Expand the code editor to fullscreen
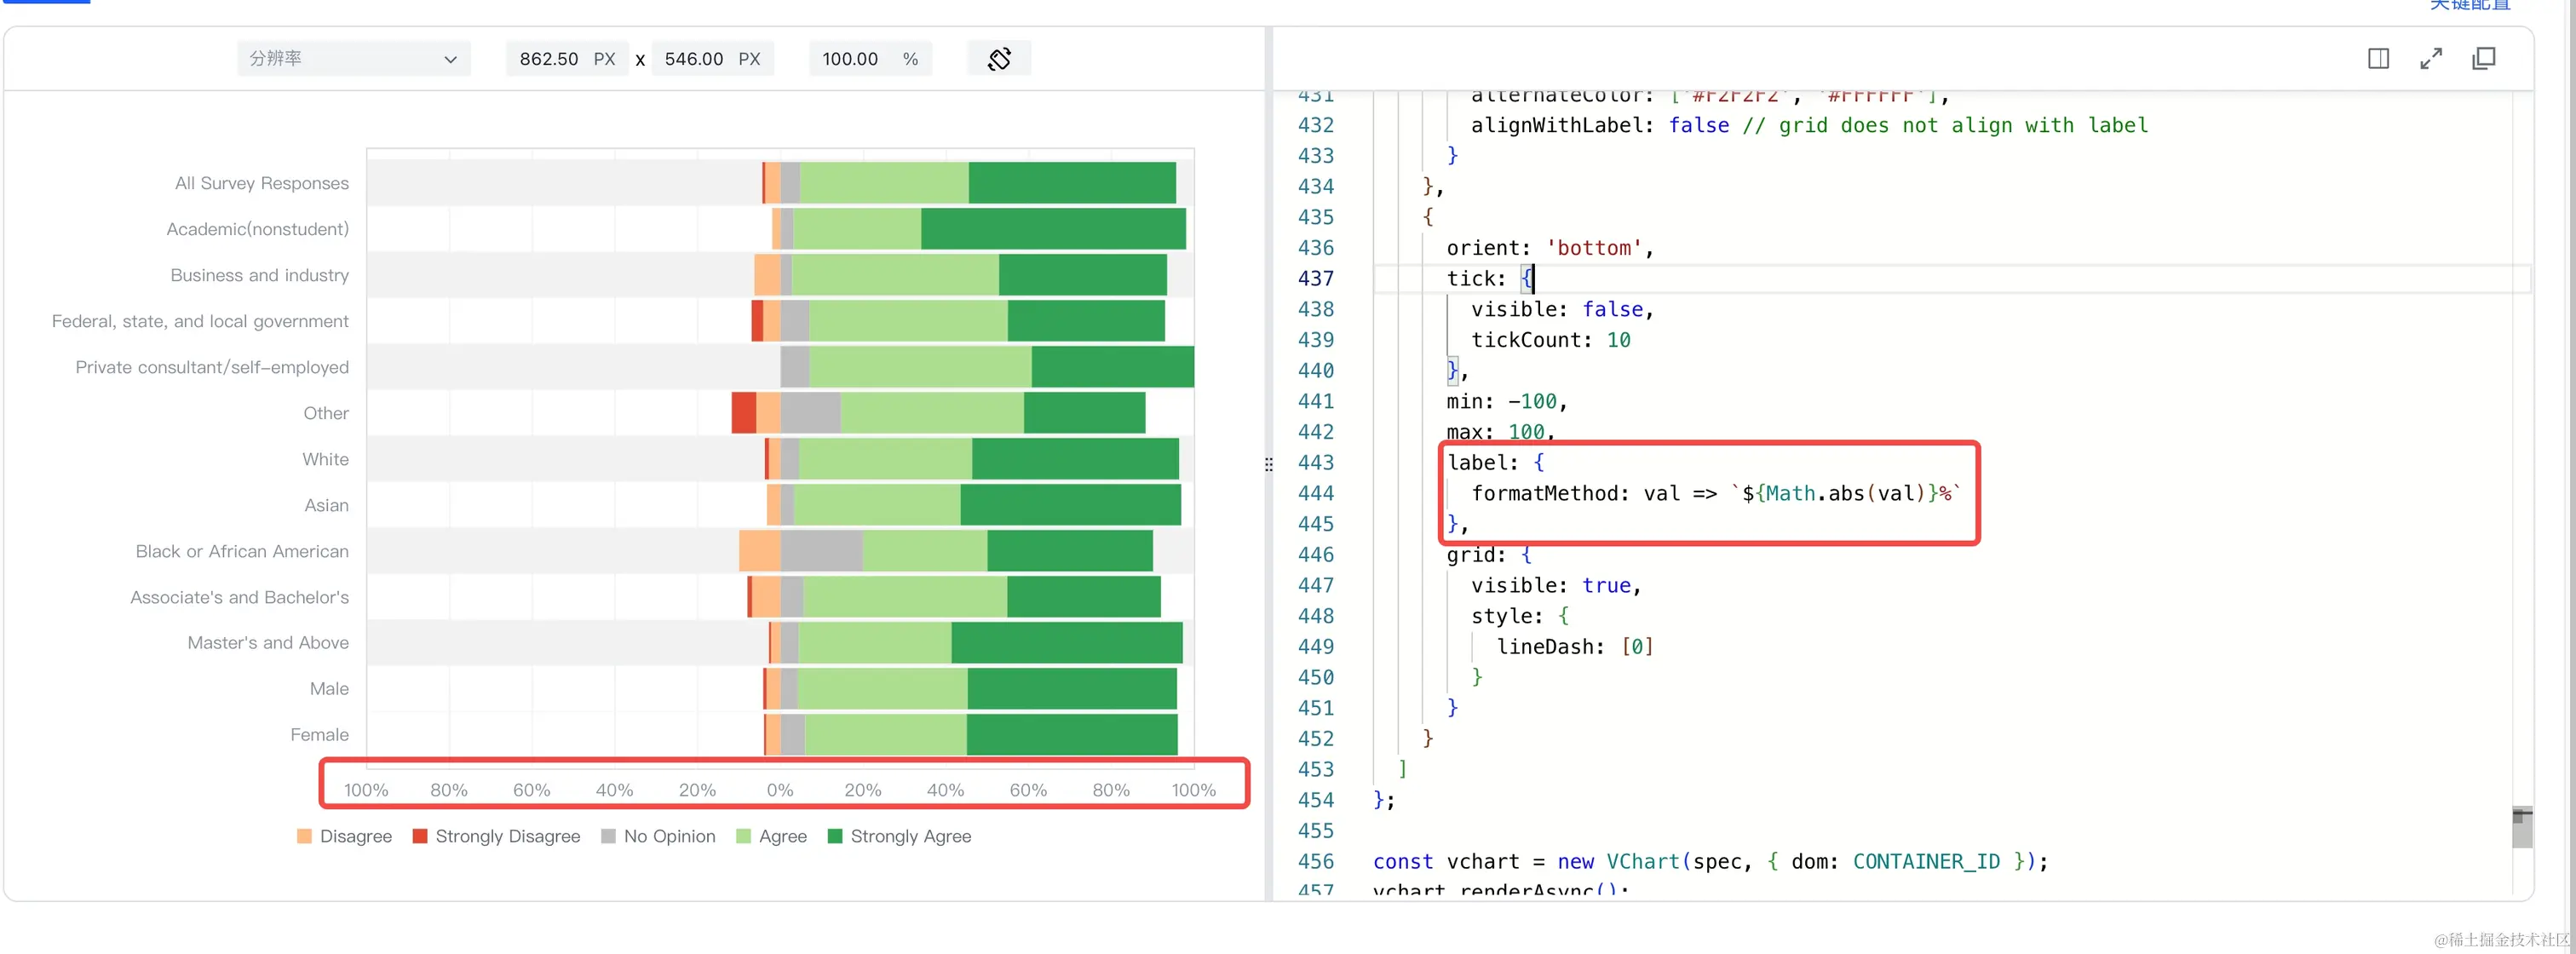Viewport: 2576px width, 954px height. click(x=2431, y=59)
